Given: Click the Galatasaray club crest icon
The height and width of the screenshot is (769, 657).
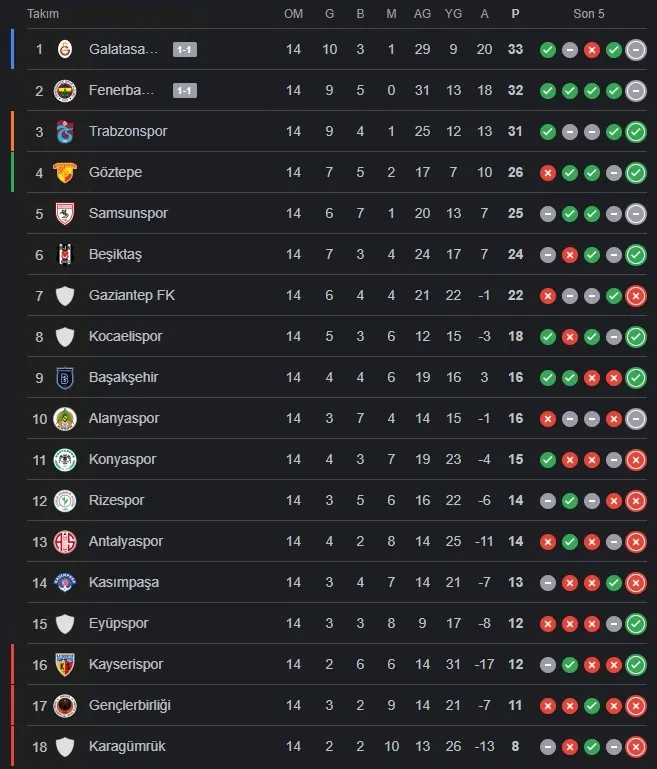Looking at the screenshot, I should 65,49.
